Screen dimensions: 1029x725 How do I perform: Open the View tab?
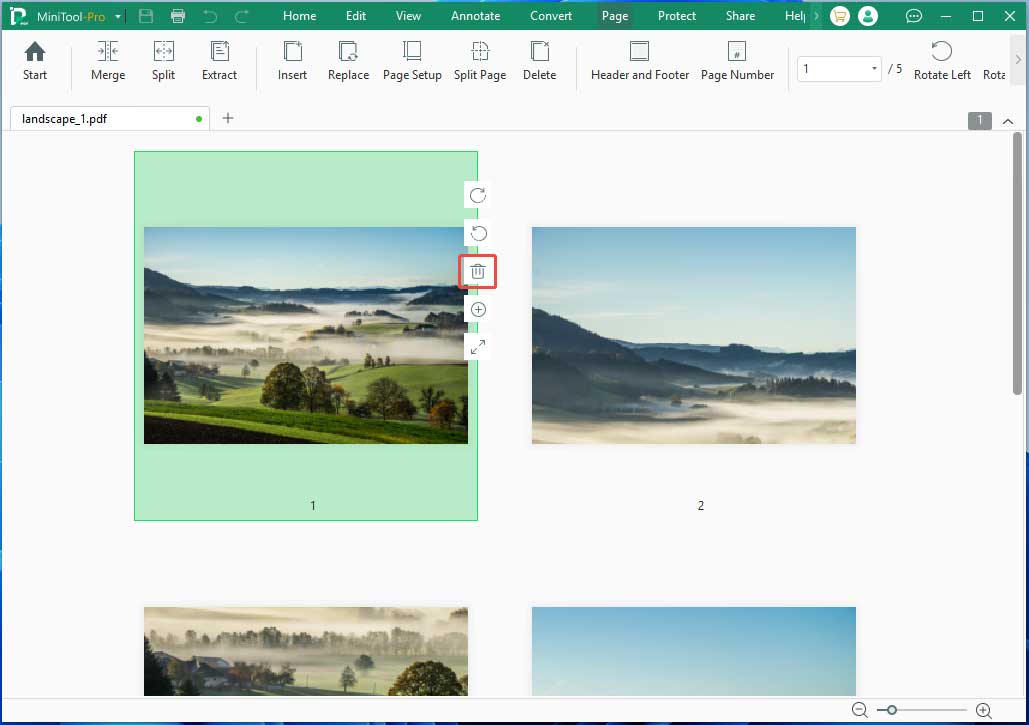[x=408, y=16]
